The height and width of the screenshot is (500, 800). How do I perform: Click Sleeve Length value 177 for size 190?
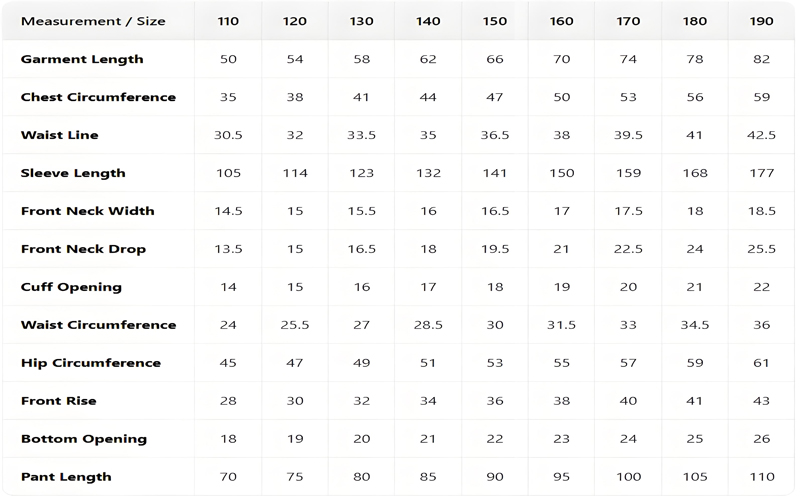point(762,173)
